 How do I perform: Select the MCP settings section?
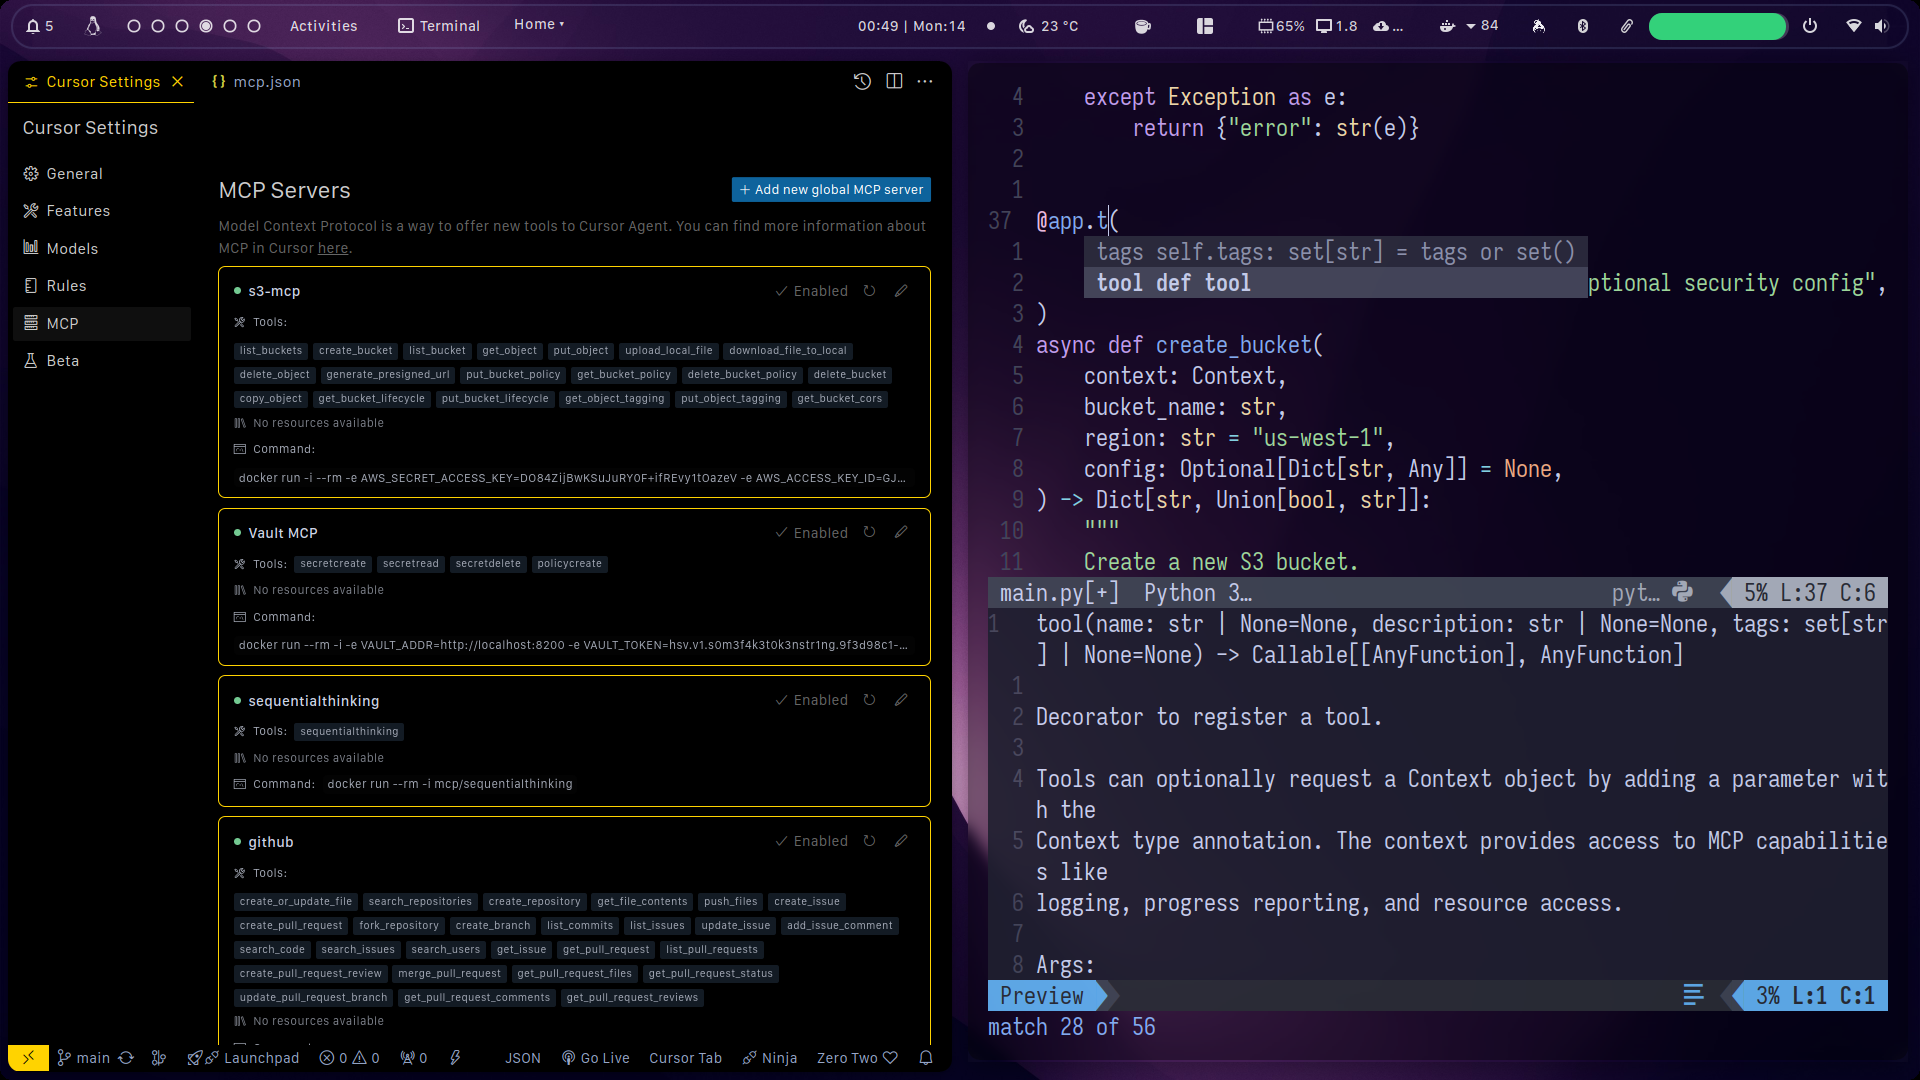[102, 324]
